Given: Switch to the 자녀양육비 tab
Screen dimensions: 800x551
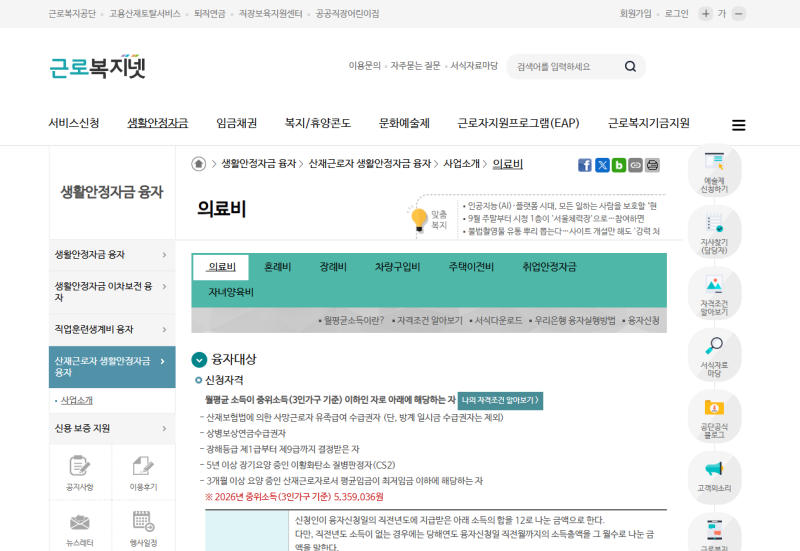Looking at the screenshot, I should point(231,292).
